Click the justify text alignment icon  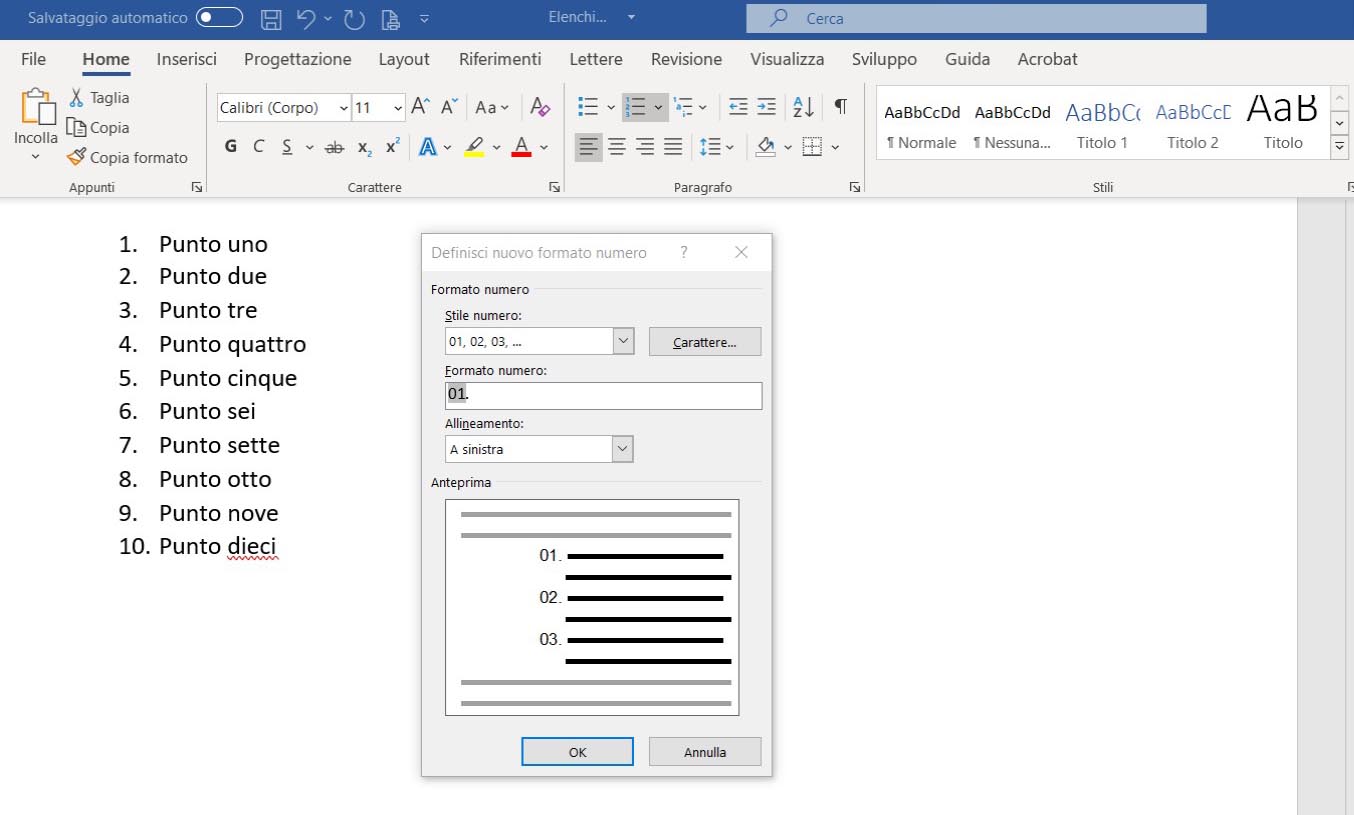(x=673, y=147)
